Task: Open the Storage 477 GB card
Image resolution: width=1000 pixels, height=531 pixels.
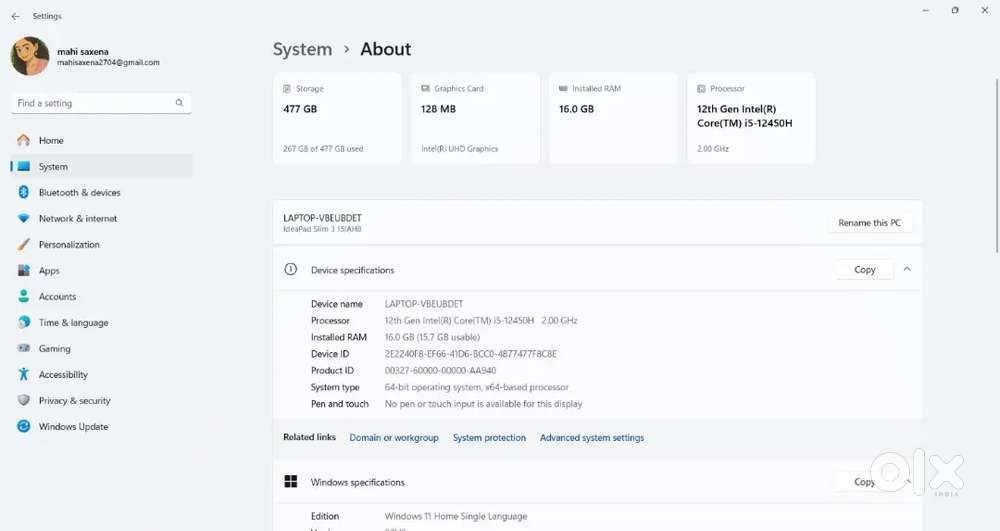Action: tap(337, 118)
